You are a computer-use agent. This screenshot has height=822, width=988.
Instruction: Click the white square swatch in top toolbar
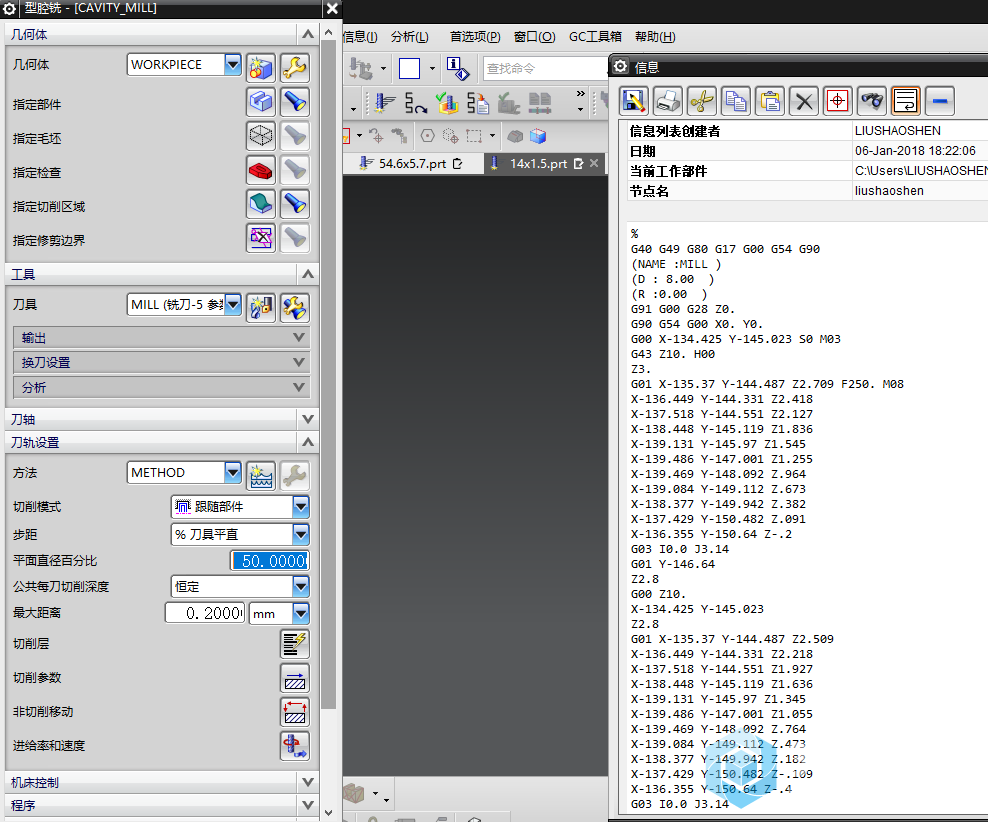409,68
